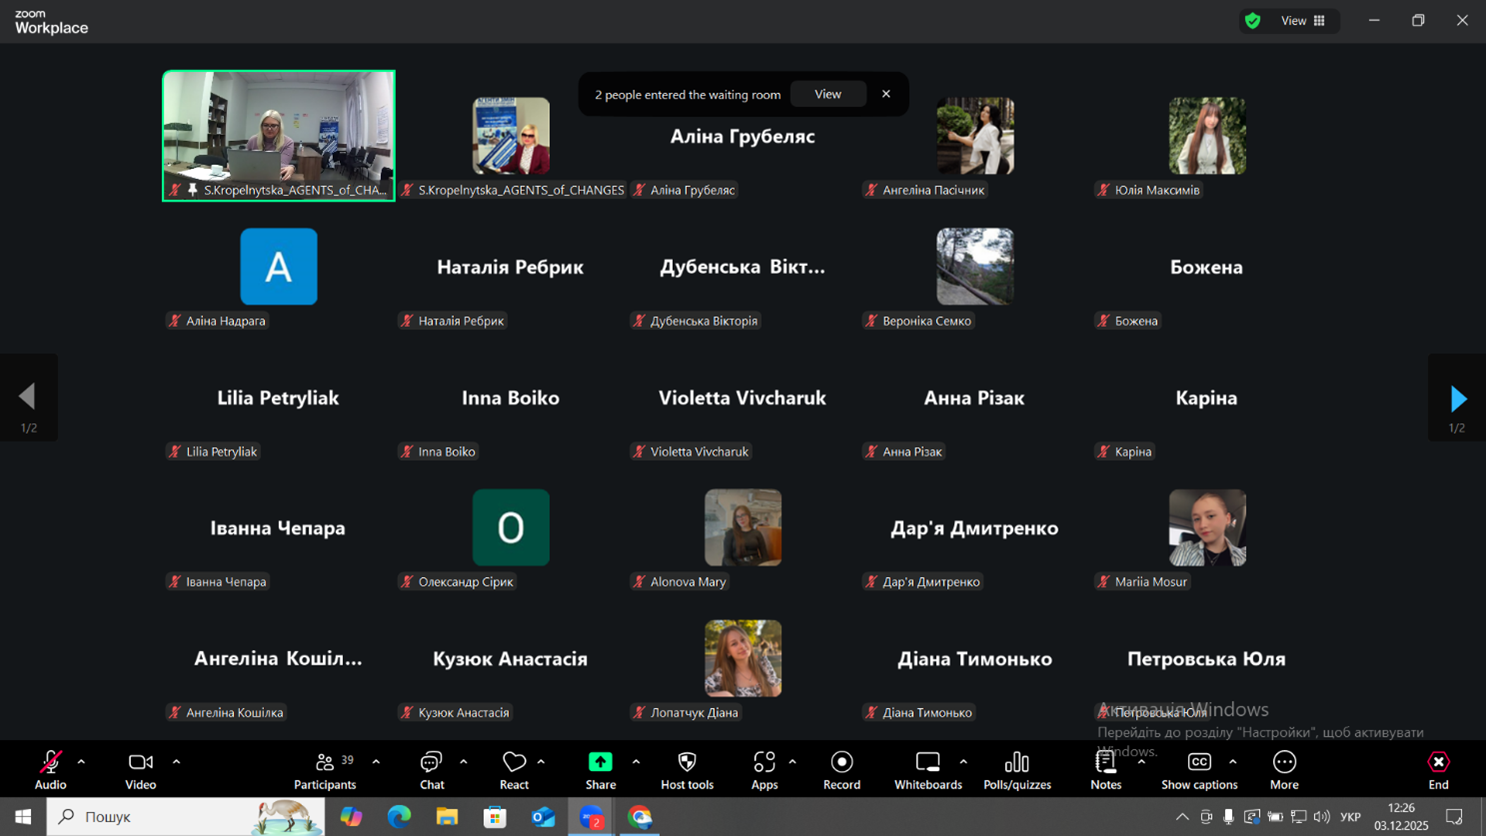
Task: Unmute microphone with the Audio button
Action: [50, 770]
